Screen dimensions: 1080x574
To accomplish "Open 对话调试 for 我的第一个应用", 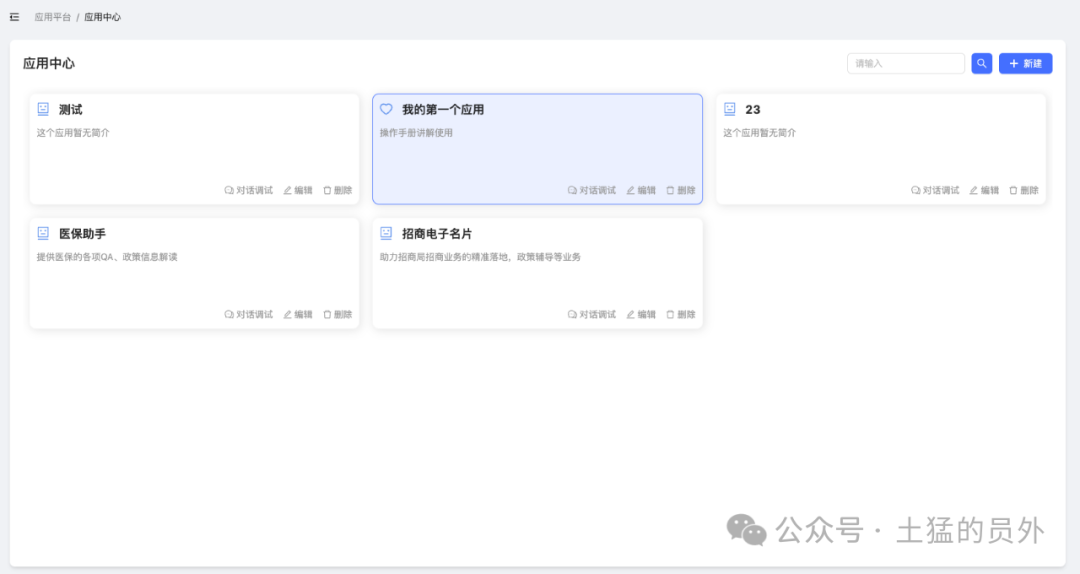I will (x=592, y=190).
